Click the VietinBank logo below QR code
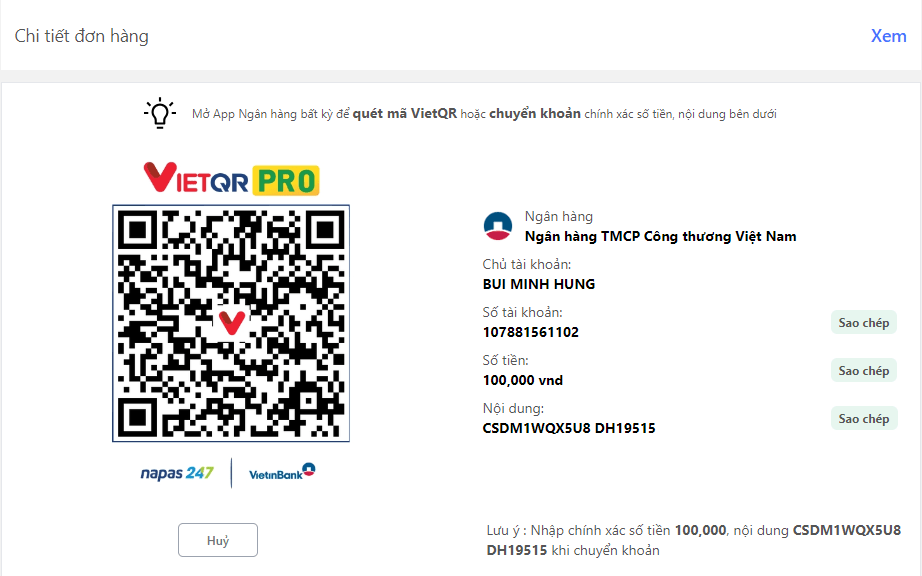Viewport: 922px width, 576px height. click(282, 472)
